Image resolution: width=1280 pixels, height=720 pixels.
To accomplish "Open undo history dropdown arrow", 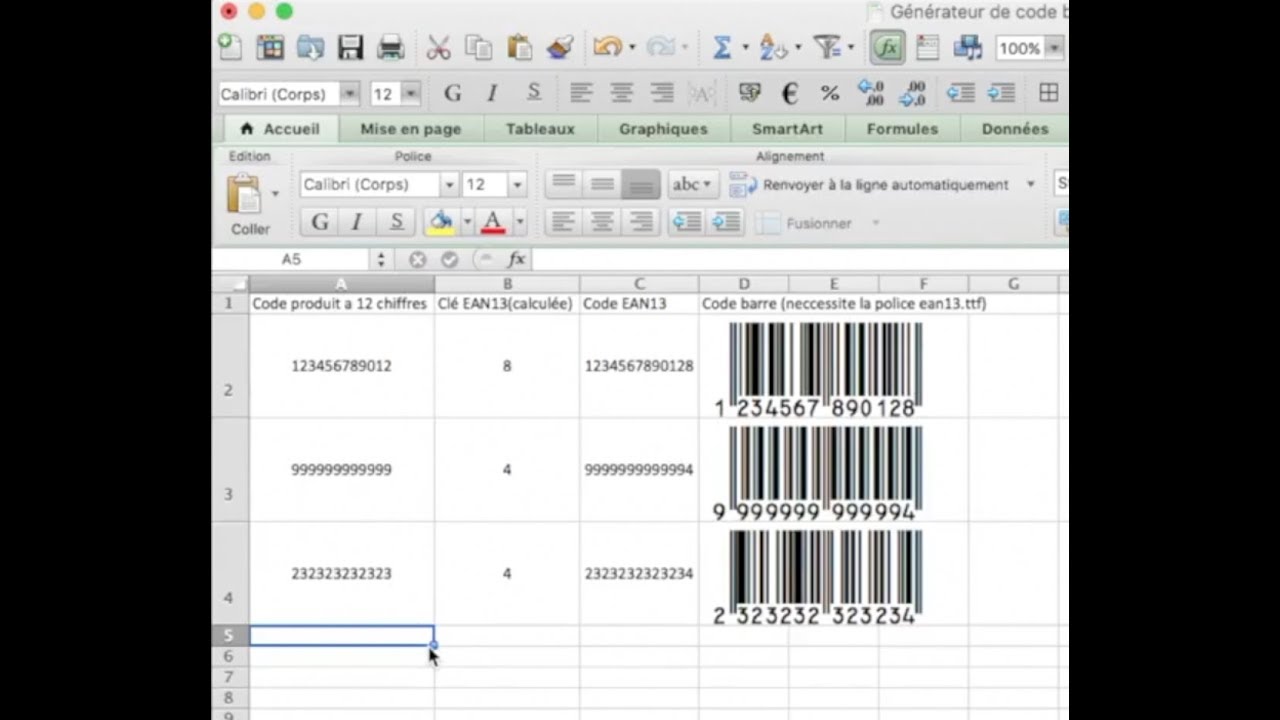I will 631,47.
